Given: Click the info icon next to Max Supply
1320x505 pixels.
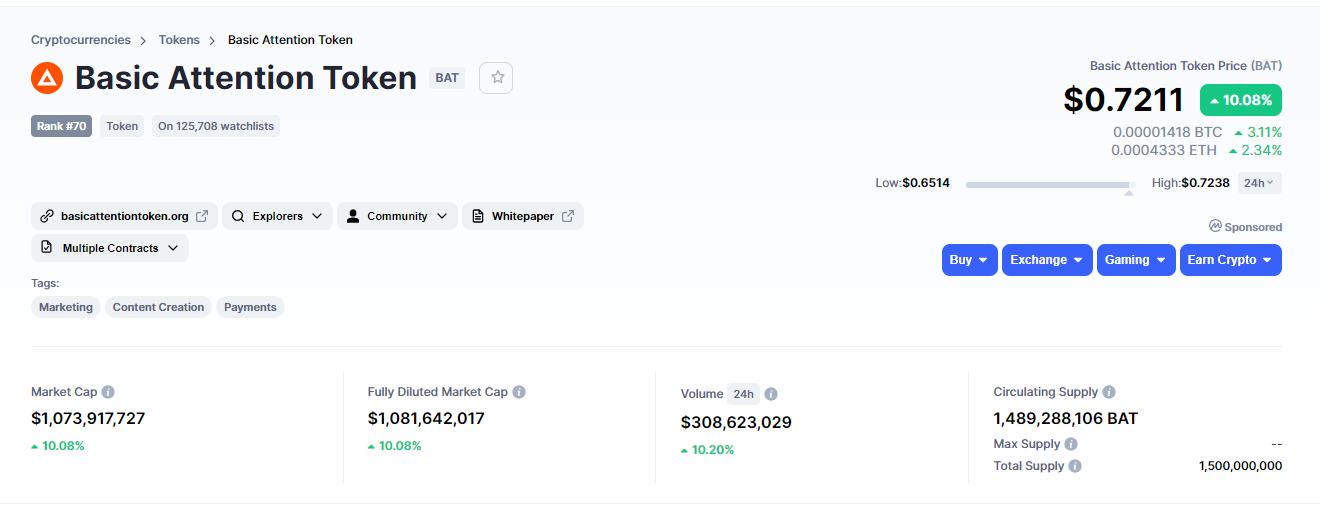Looking at the screenshot, I should coord(1071,444).
